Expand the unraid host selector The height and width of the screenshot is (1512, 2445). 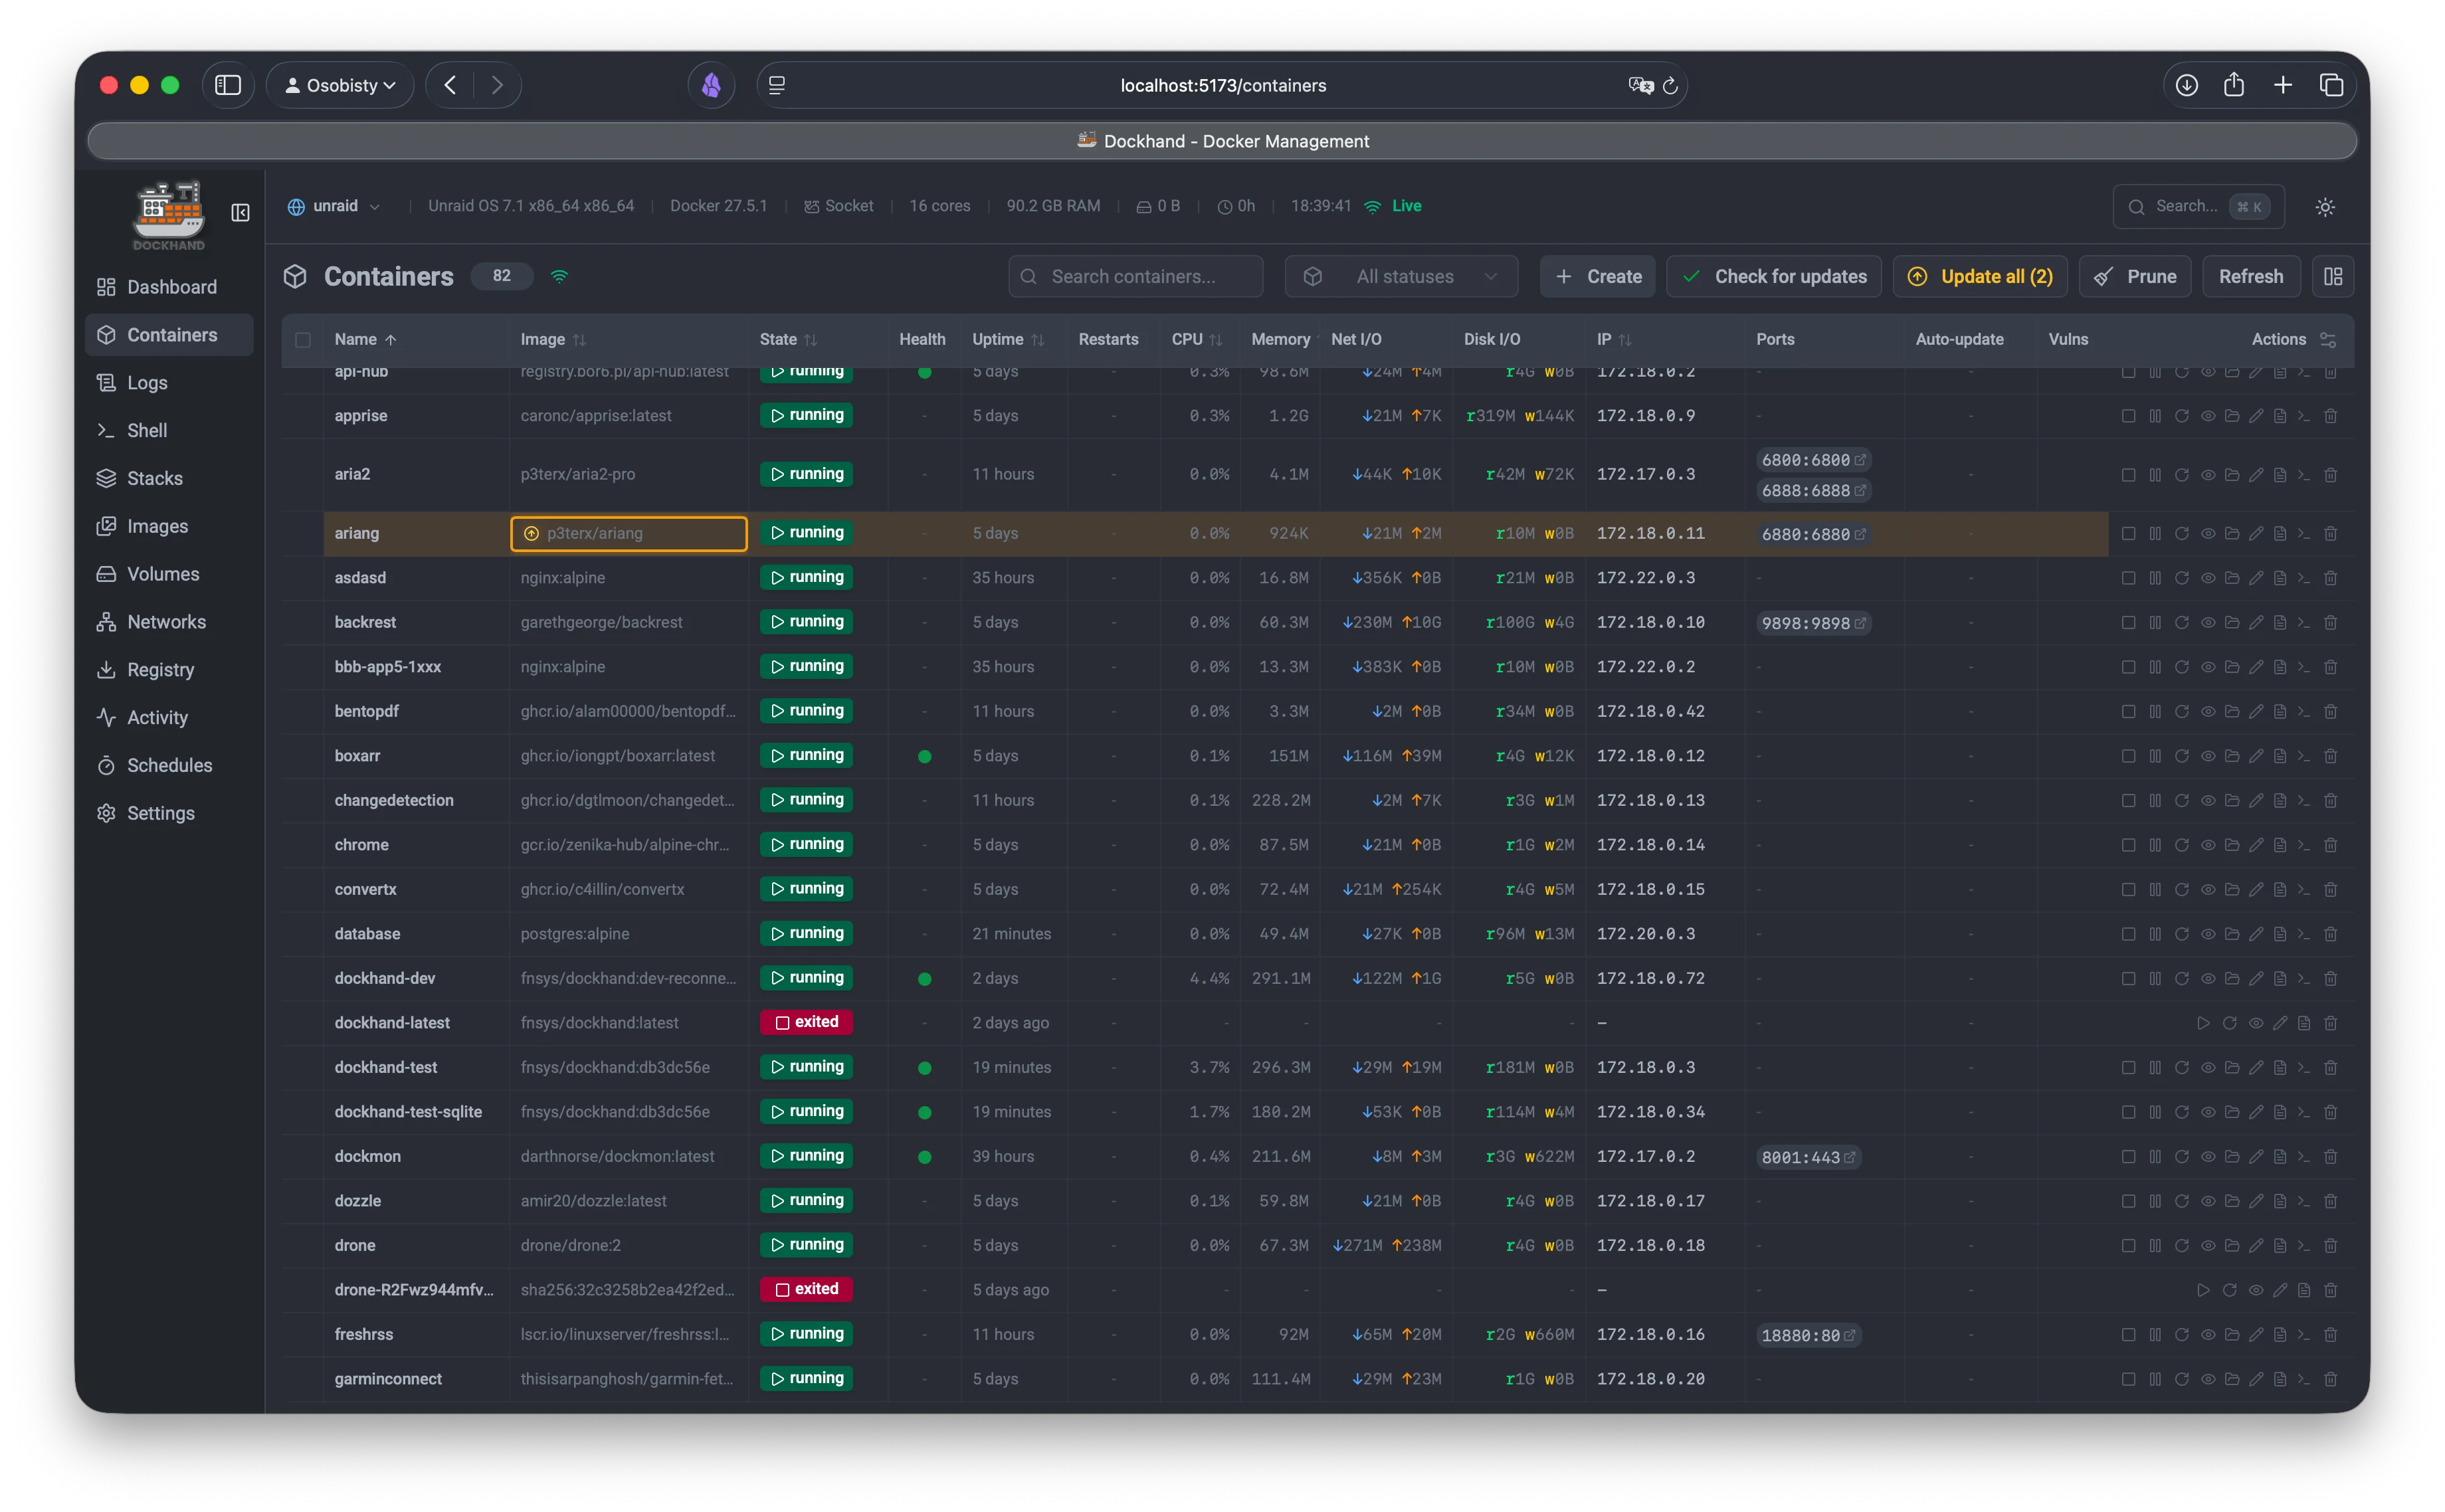tap(334, 206)
